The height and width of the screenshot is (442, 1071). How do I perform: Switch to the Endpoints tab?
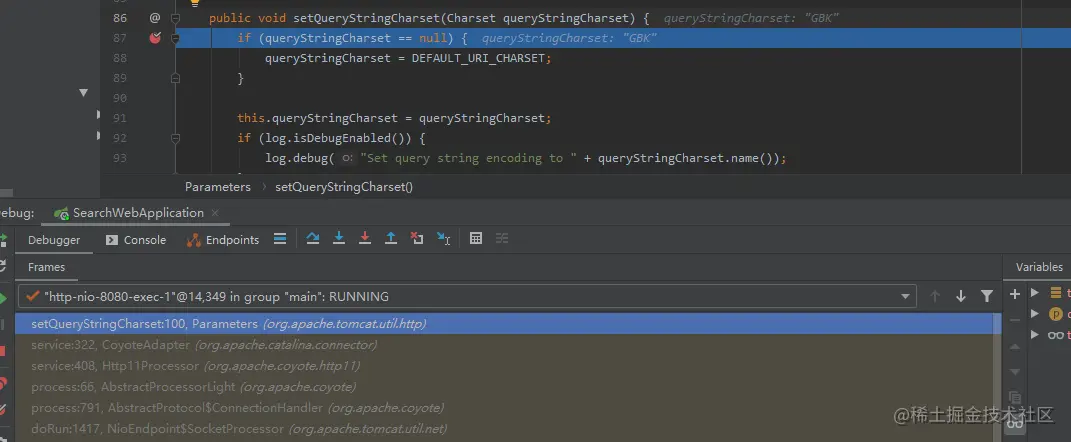pos(223,240)
